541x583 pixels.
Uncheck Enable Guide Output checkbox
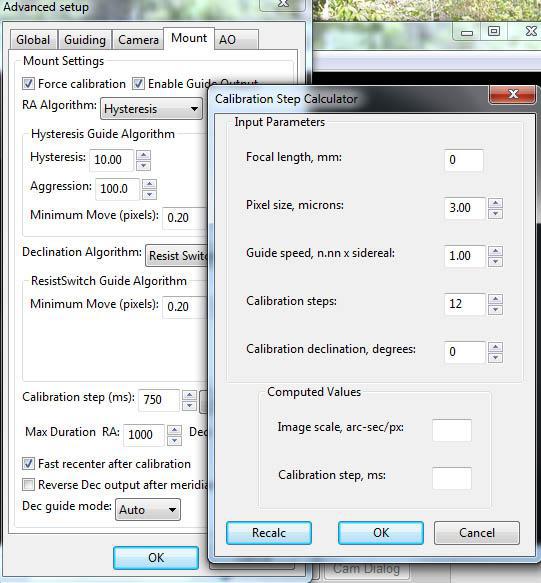138,84
